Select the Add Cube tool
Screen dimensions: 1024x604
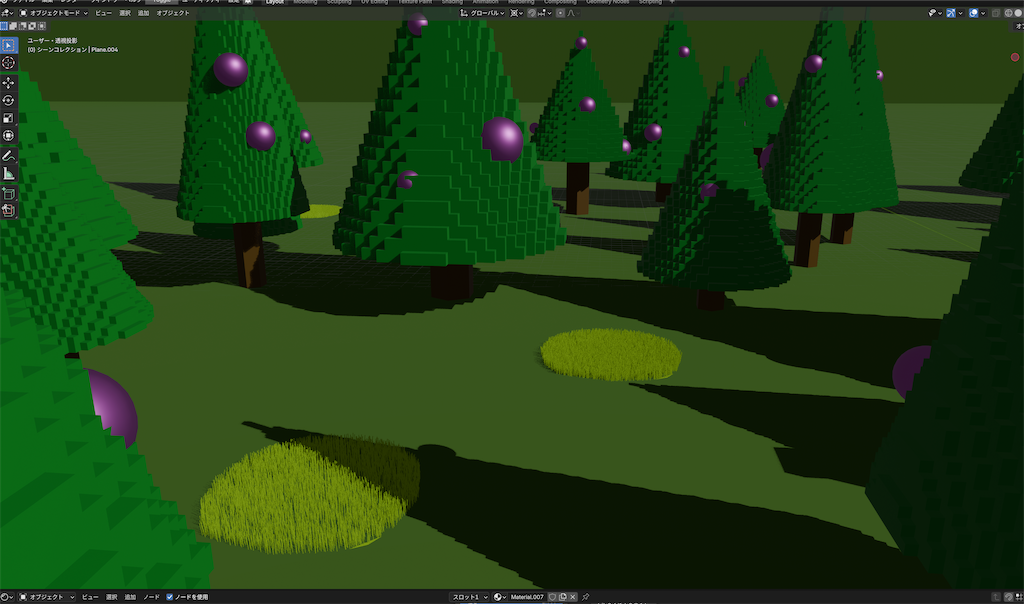[8, 194]
